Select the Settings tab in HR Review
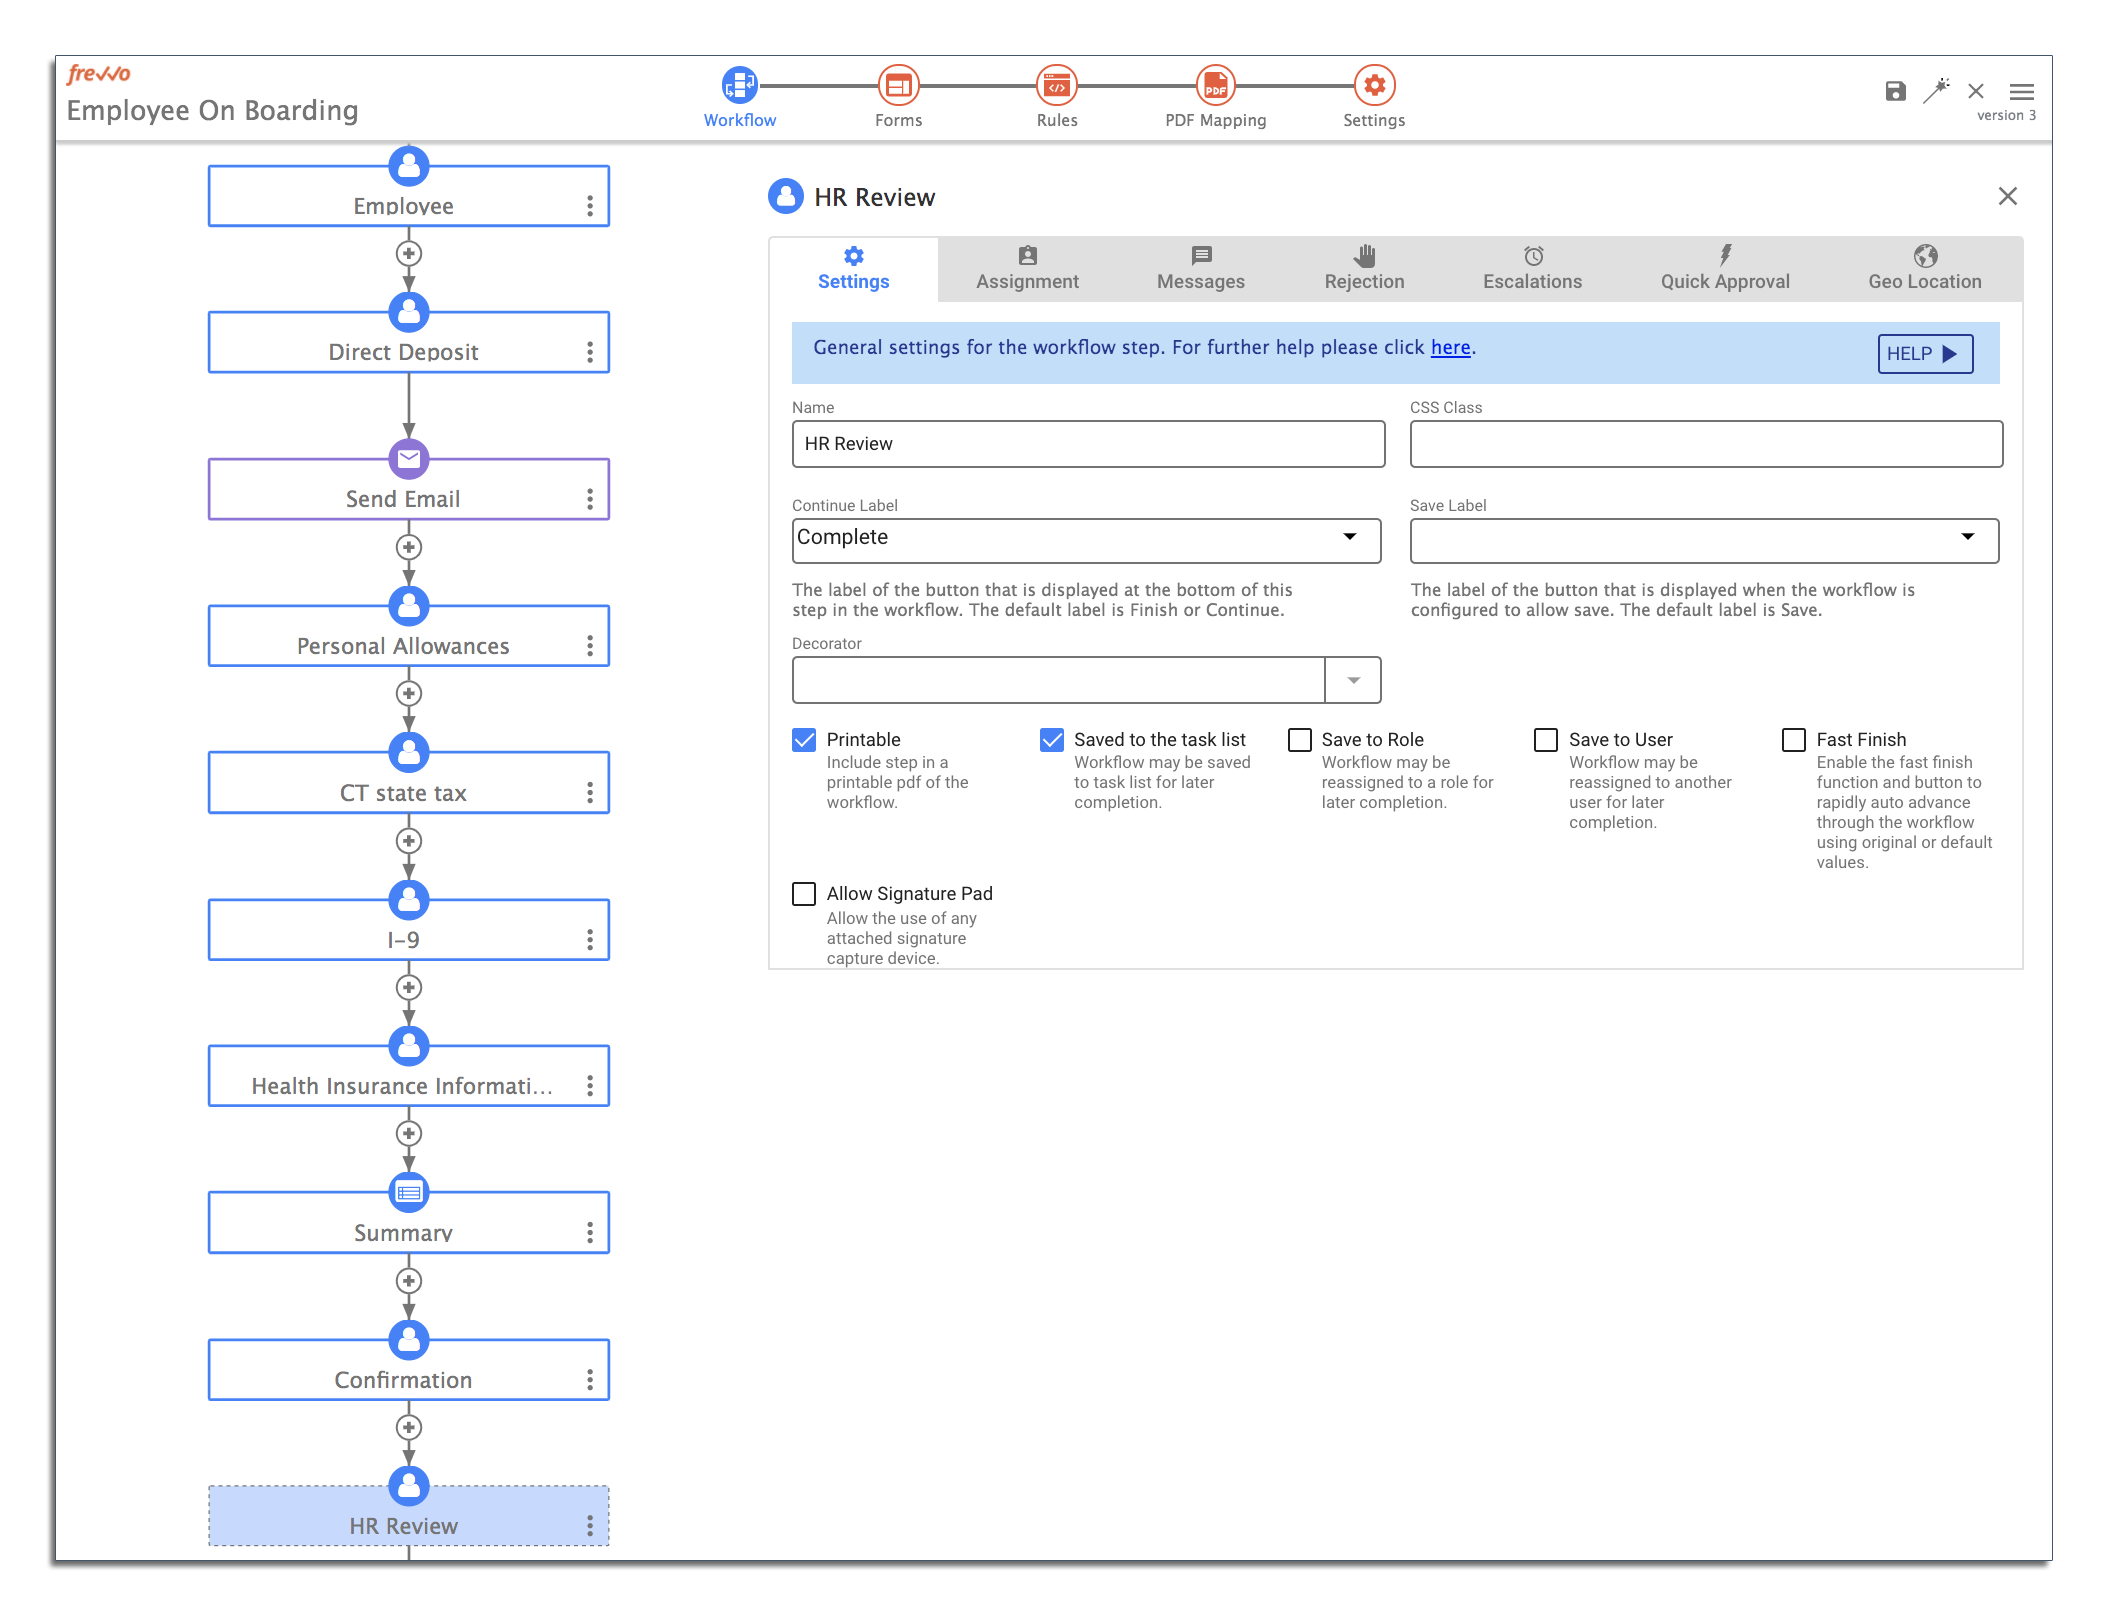This screenshot has height=1617, width=2109. 853,269
